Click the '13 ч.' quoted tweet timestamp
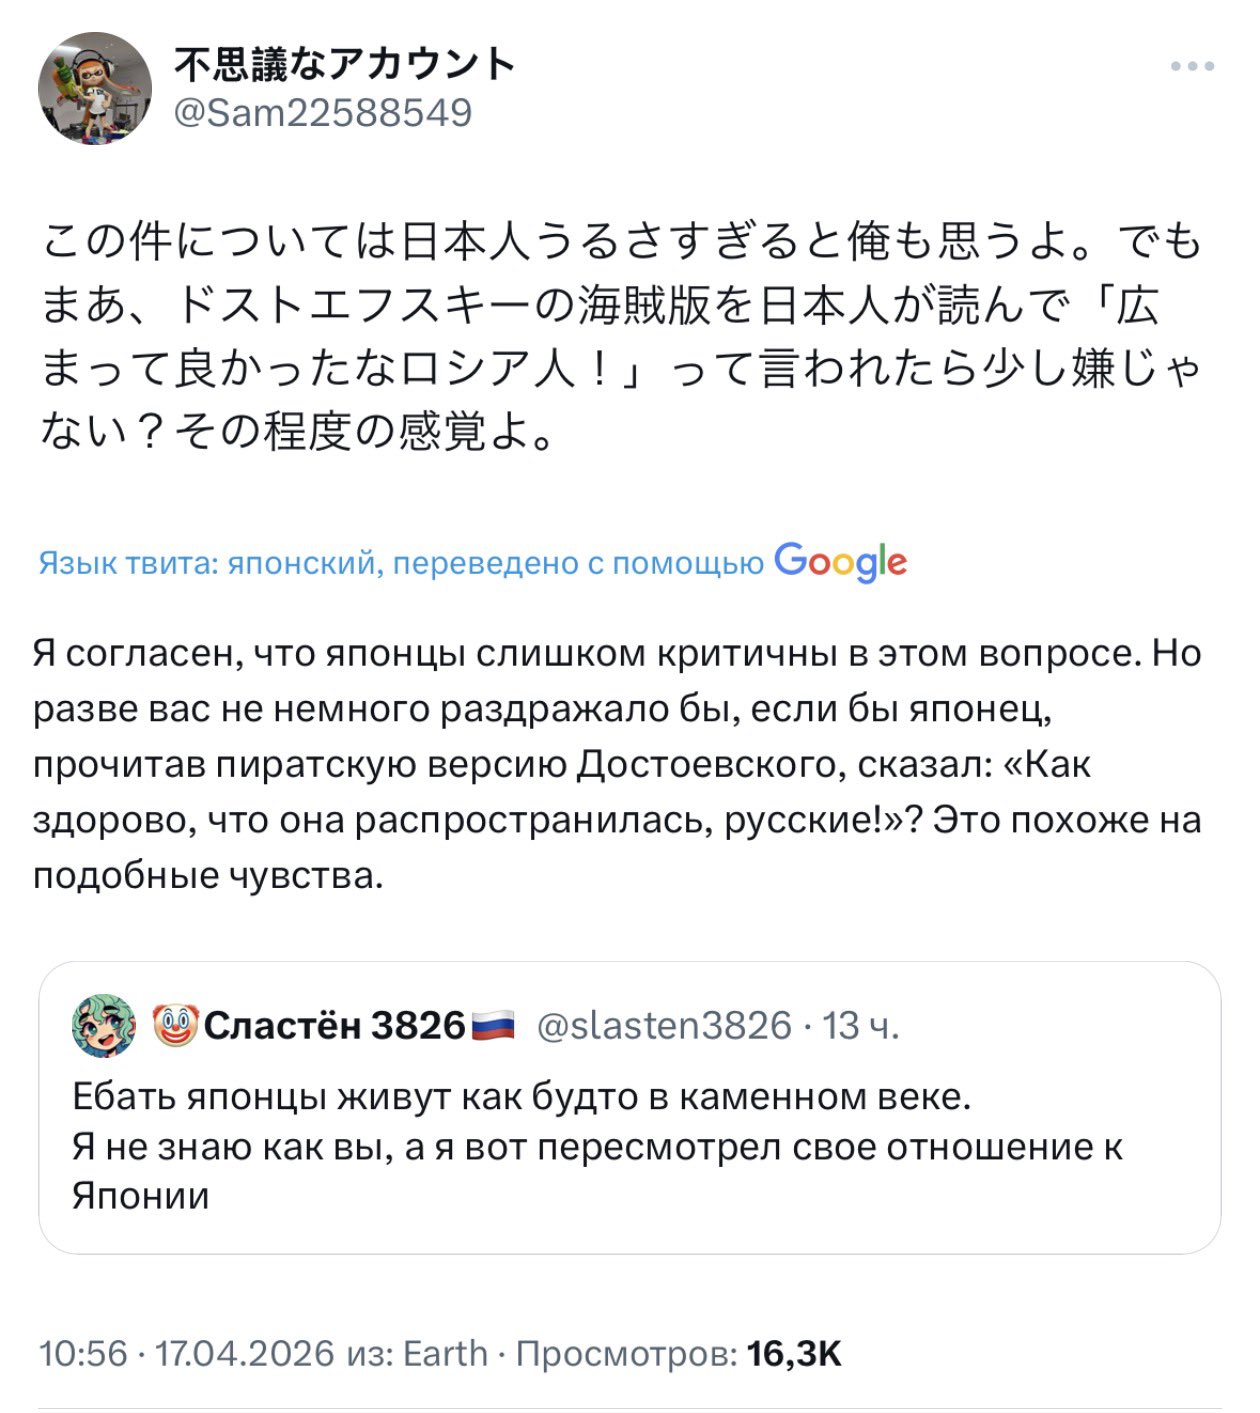The width and height of the screenshot is (1260, 1413). point(861,1025)
